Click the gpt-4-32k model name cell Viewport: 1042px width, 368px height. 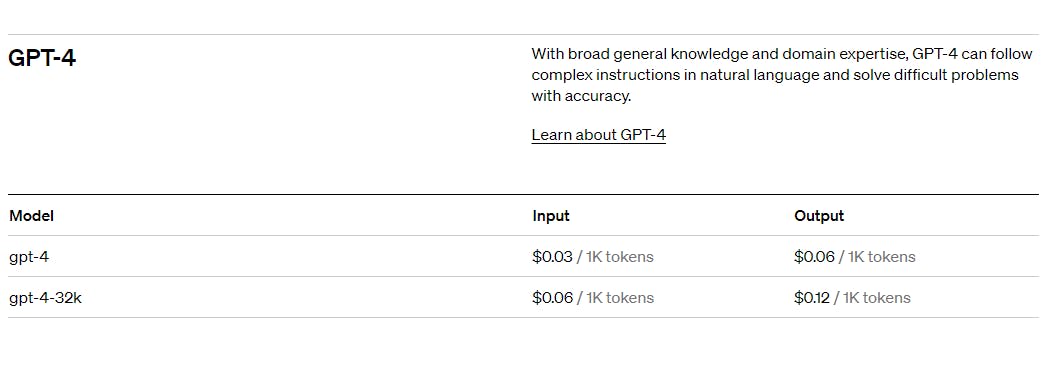(x=45, y=298)
